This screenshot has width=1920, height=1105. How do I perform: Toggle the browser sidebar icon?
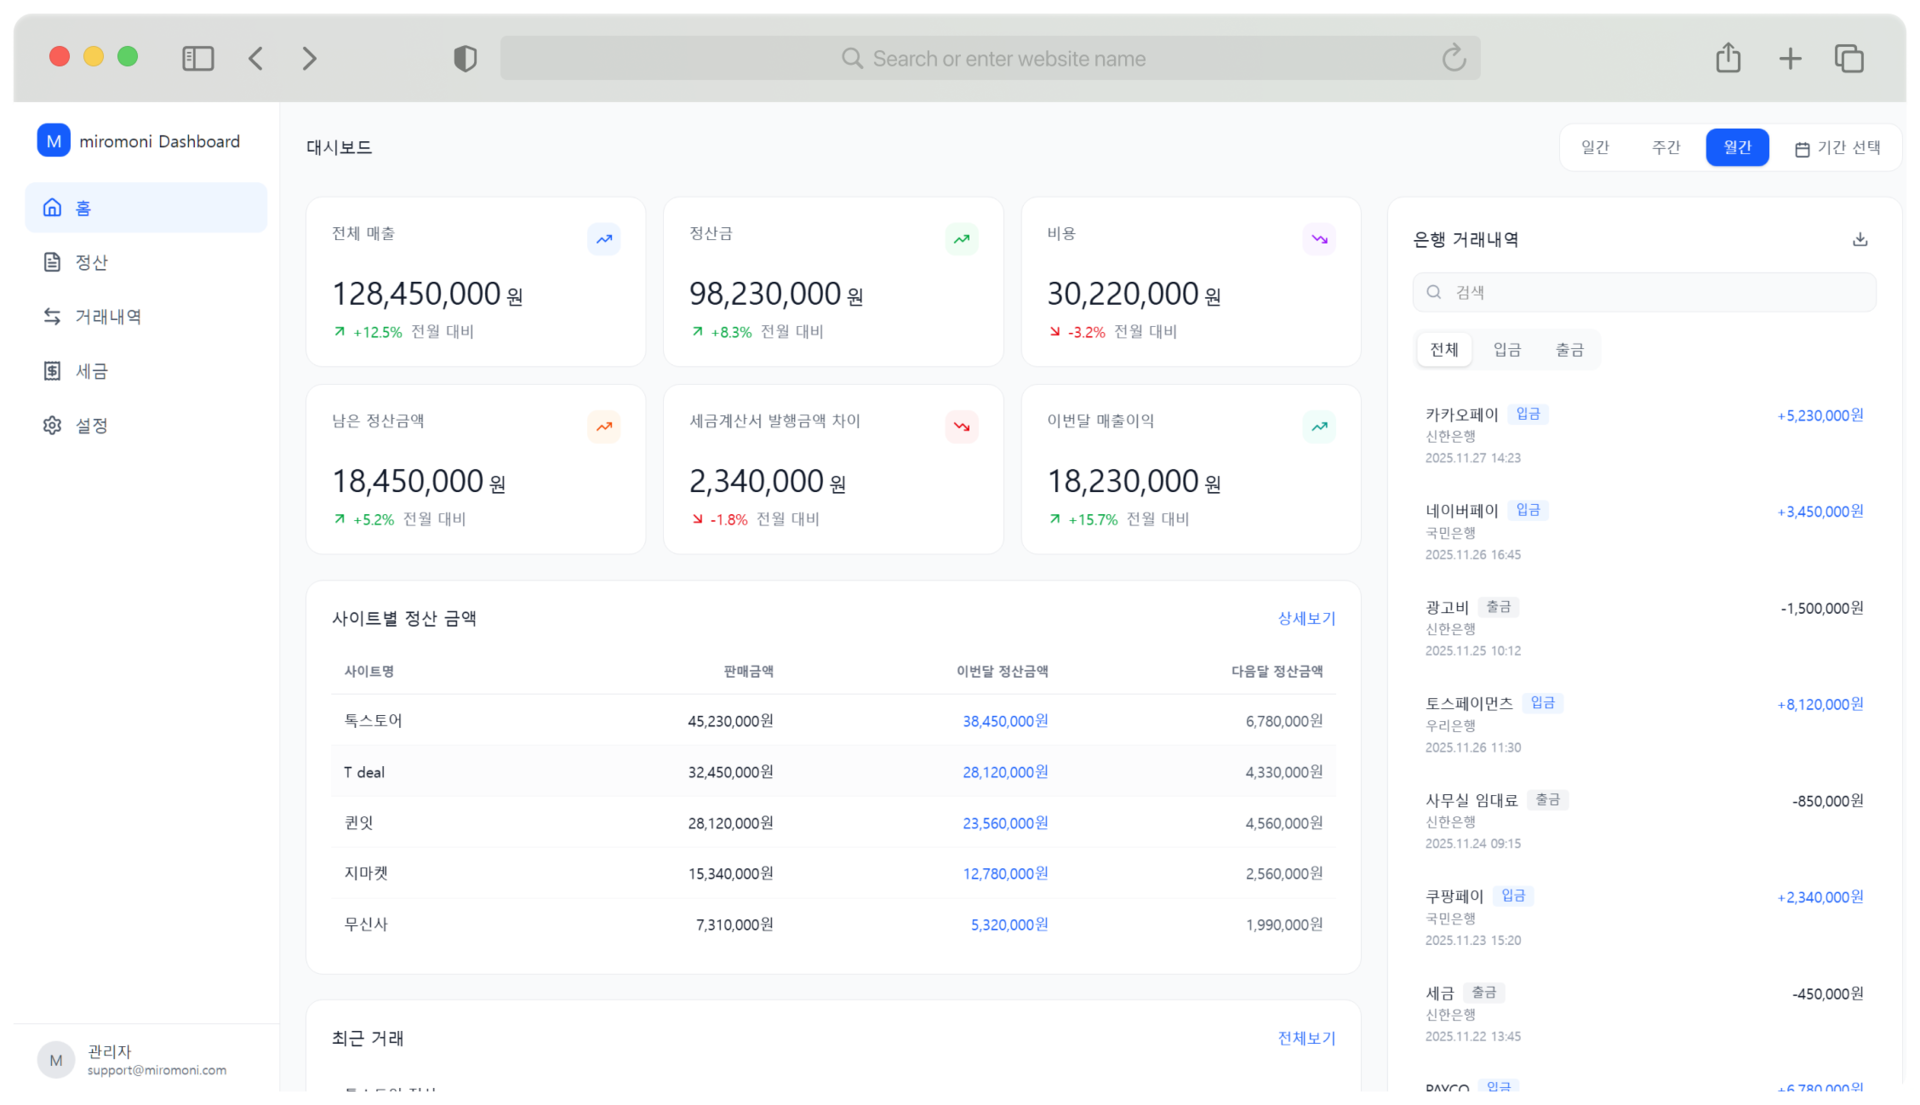coord(198,58)
